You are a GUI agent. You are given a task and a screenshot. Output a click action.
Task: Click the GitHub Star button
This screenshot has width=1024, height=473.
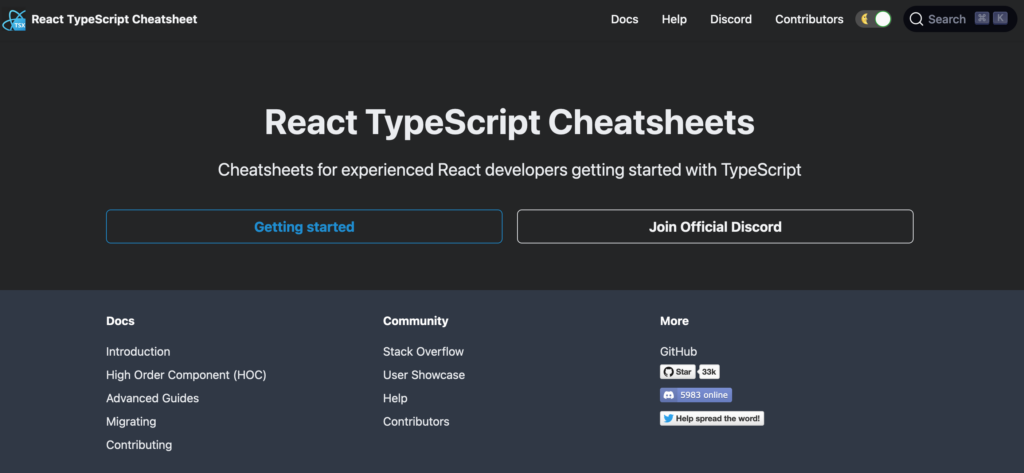(677, 372)
